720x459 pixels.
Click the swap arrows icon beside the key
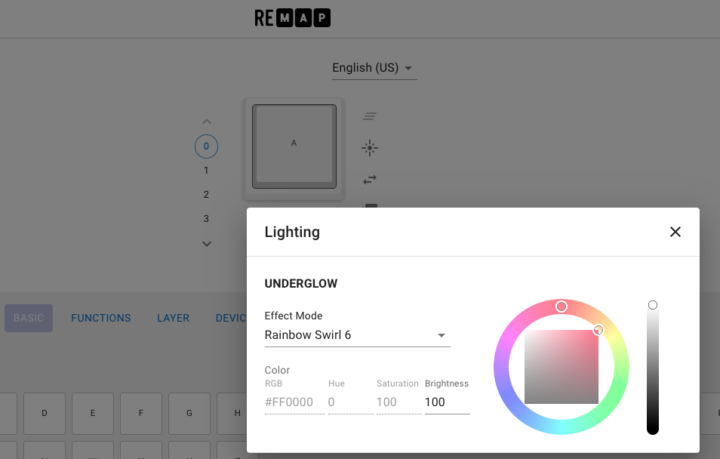(370, 179)
